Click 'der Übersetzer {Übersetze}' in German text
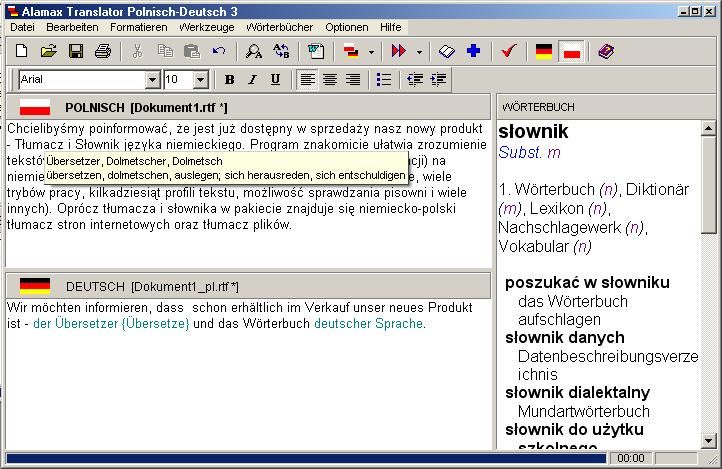Viewport: 722px width, 469px height. 111,323
